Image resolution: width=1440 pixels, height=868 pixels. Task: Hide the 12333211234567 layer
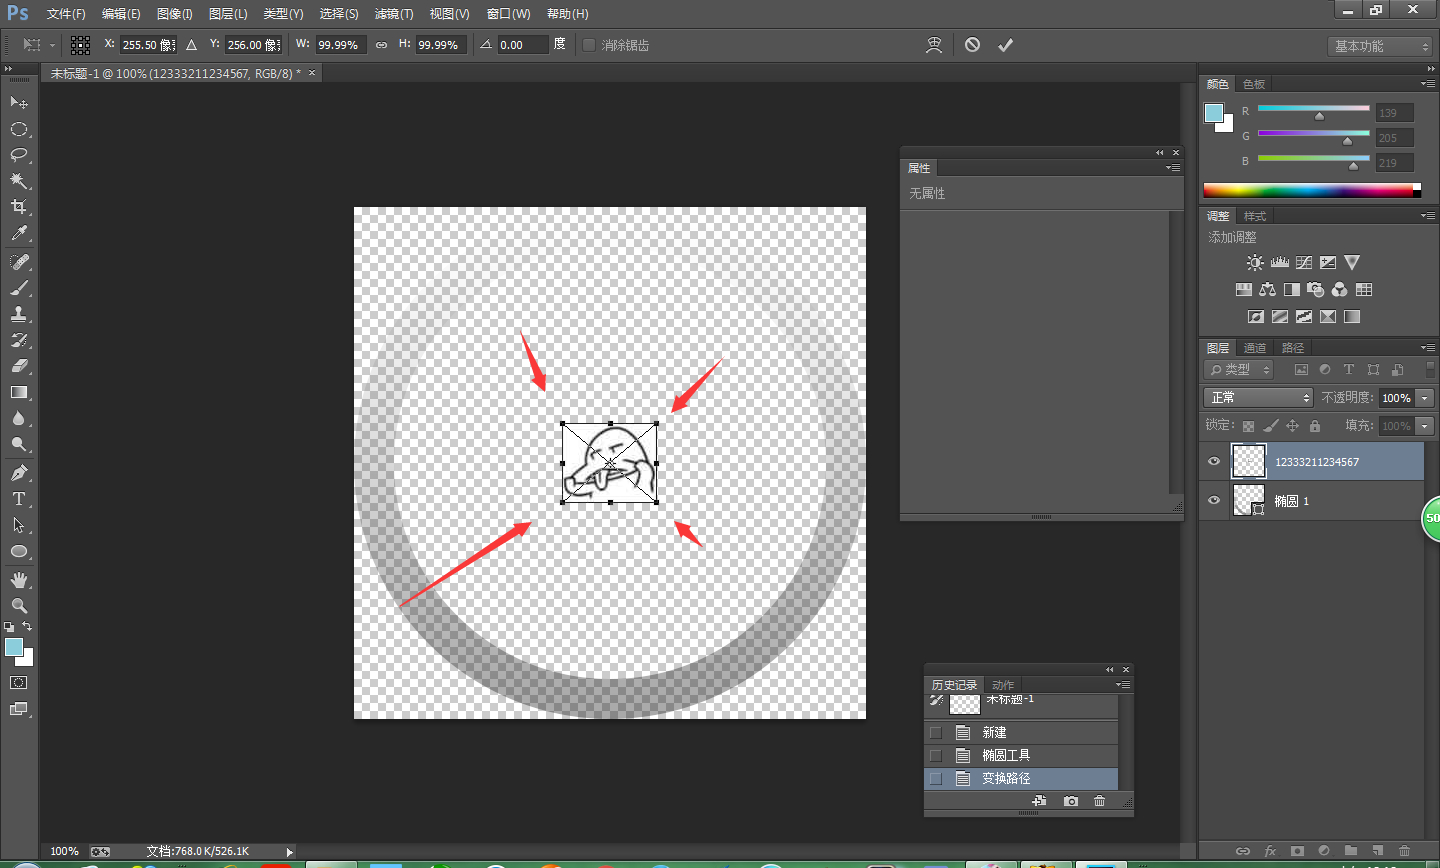pos(1214,461)
